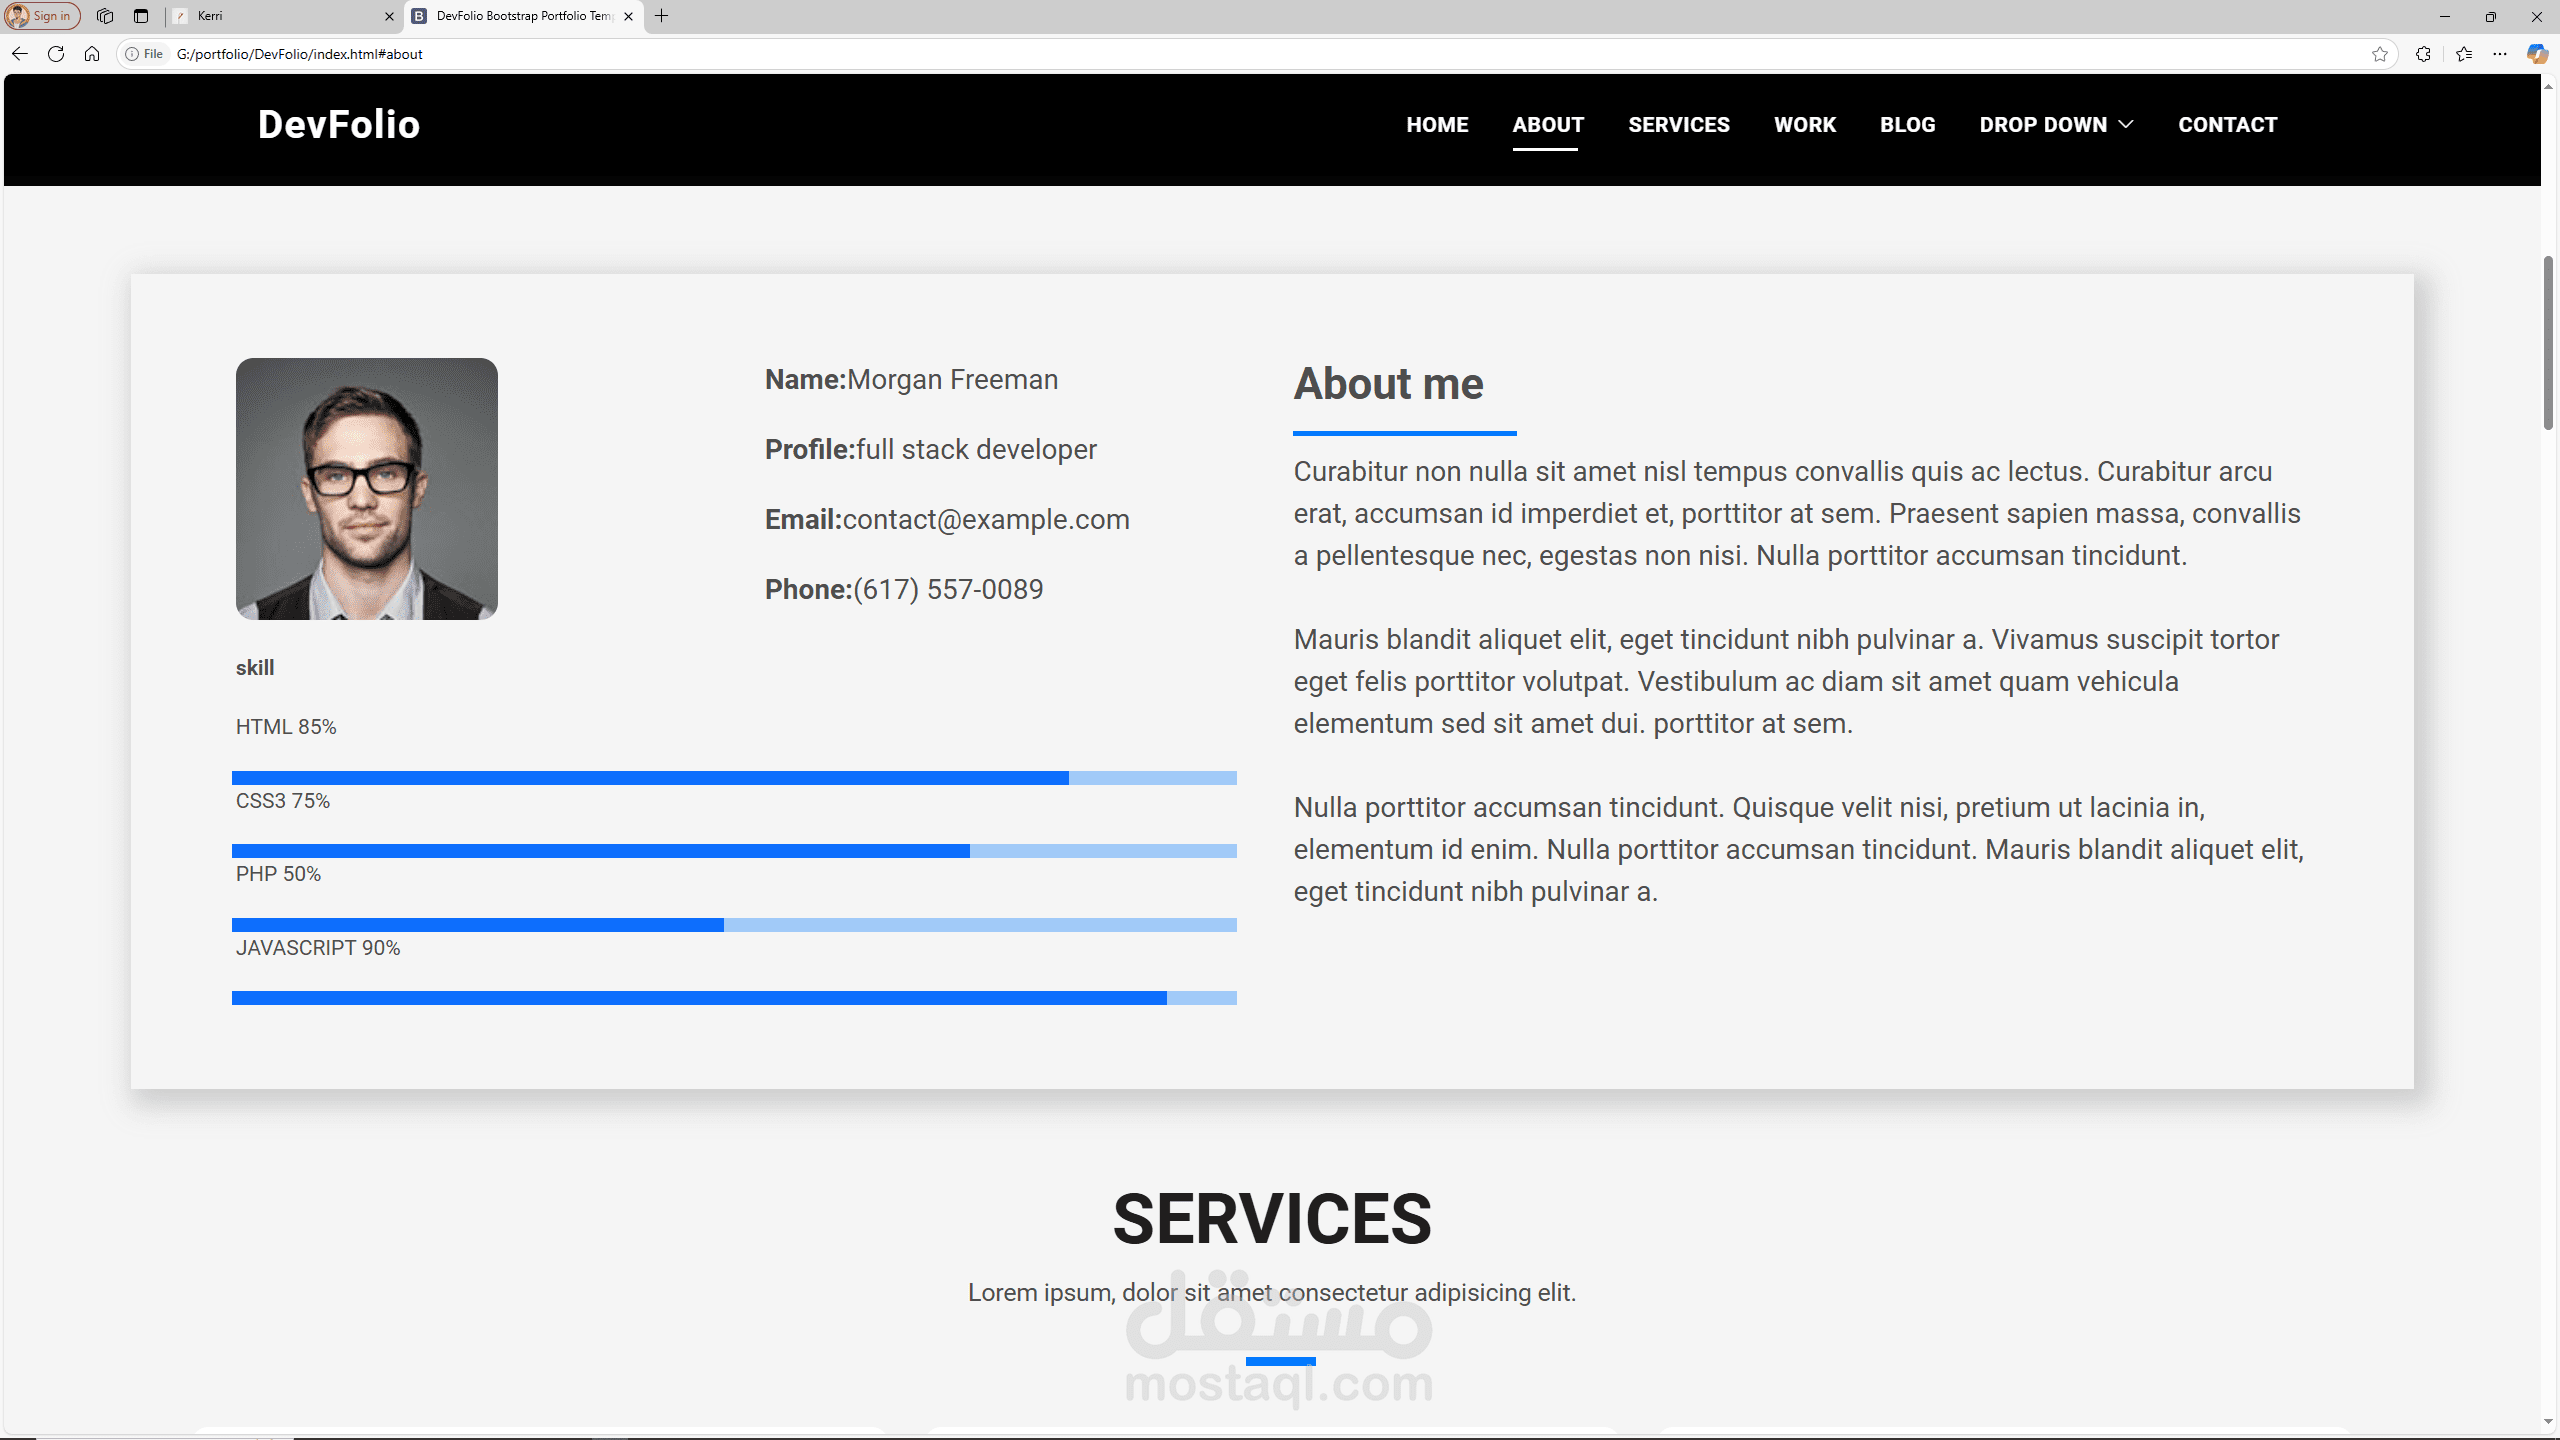Click the Sign in profile button
The image size is (2560, 1440).
point(42,16)
